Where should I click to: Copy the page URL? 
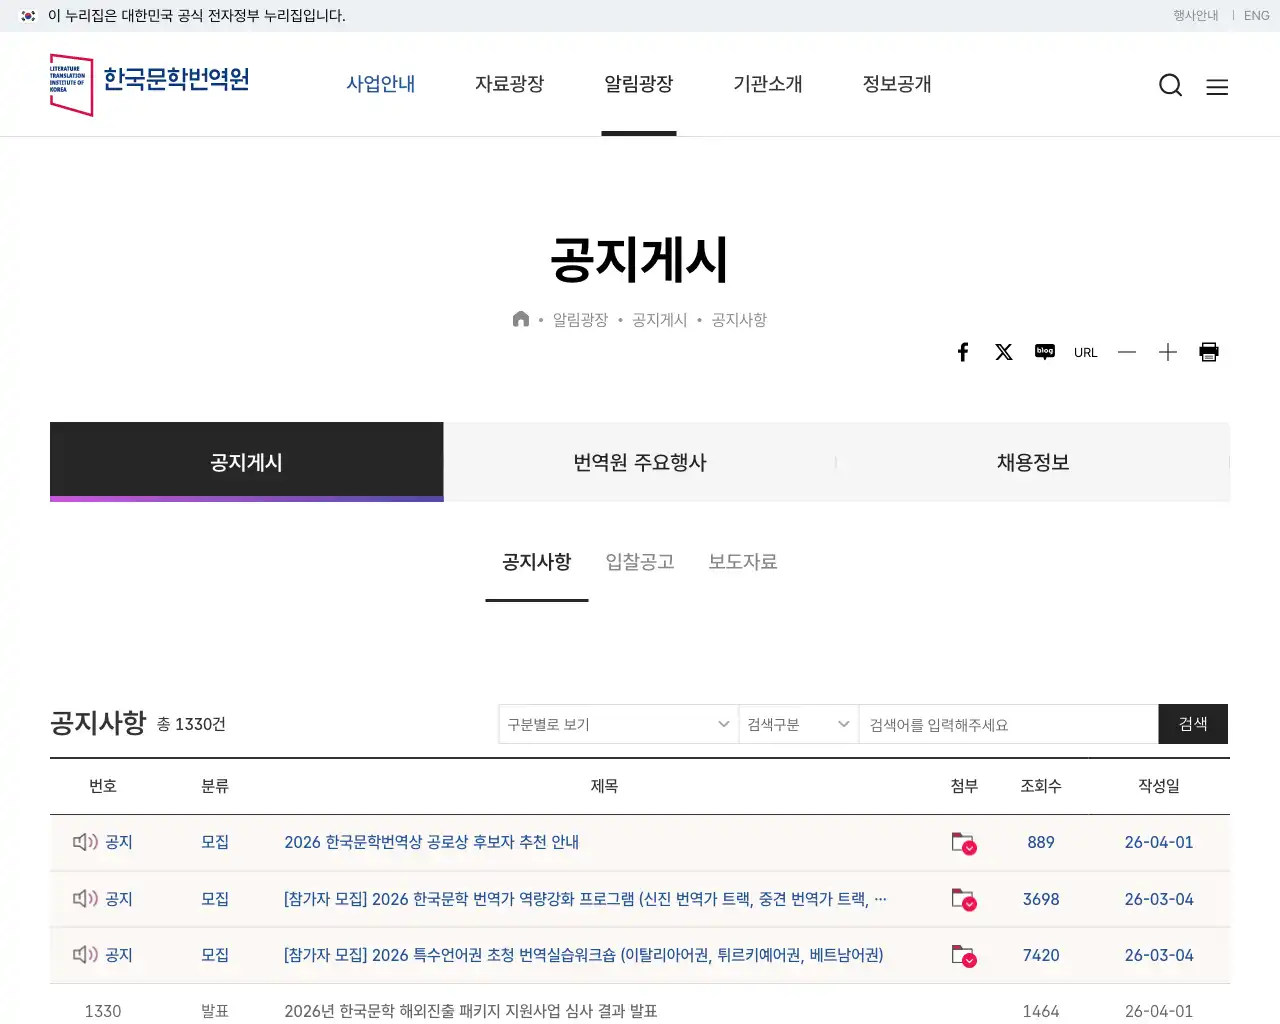pos(1085,352)
